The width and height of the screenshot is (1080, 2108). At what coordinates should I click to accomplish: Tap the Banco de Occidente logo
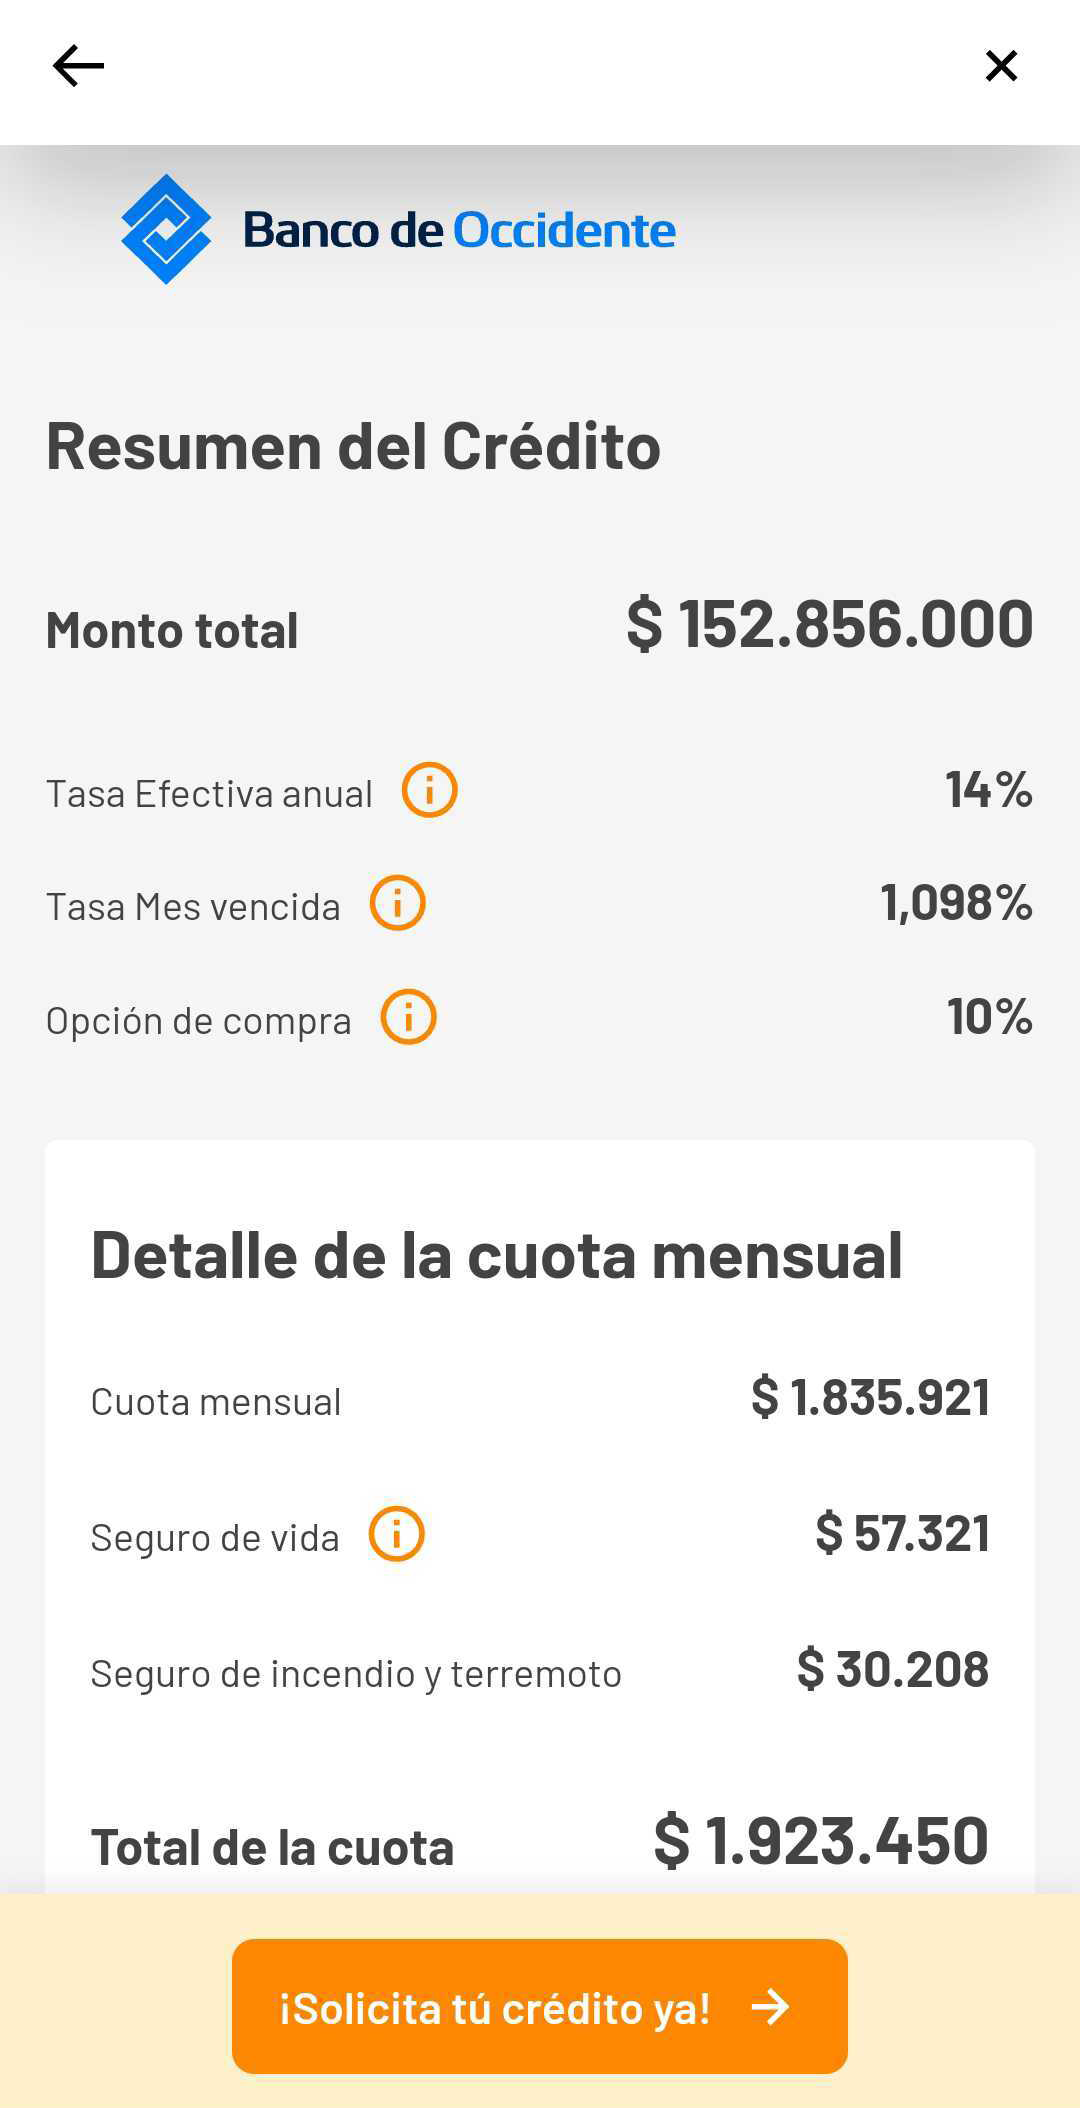(x=398, y=230)
